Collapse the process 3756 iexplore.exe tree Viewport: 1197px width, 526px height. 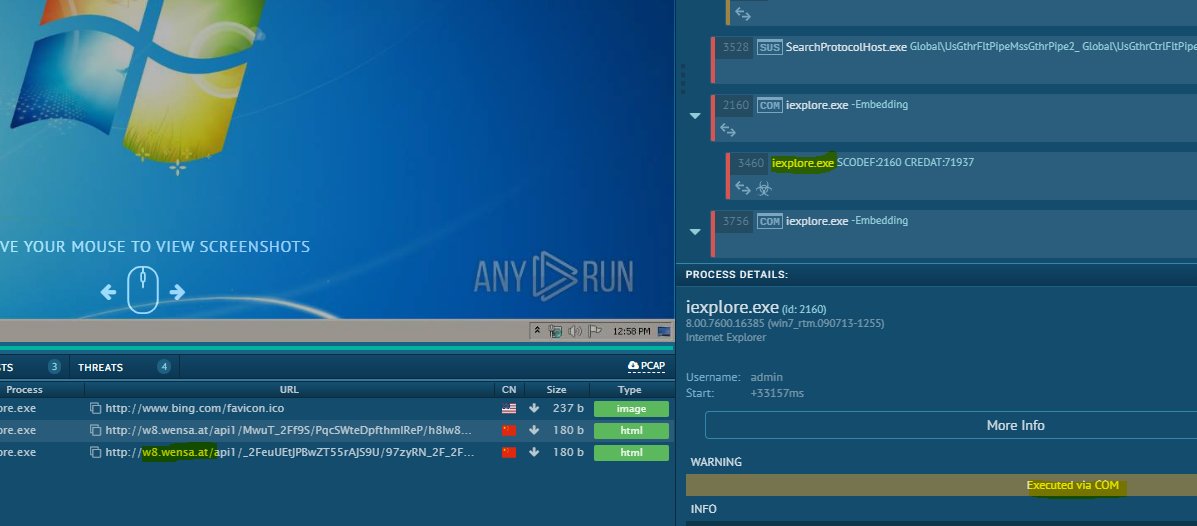[695, 232]
